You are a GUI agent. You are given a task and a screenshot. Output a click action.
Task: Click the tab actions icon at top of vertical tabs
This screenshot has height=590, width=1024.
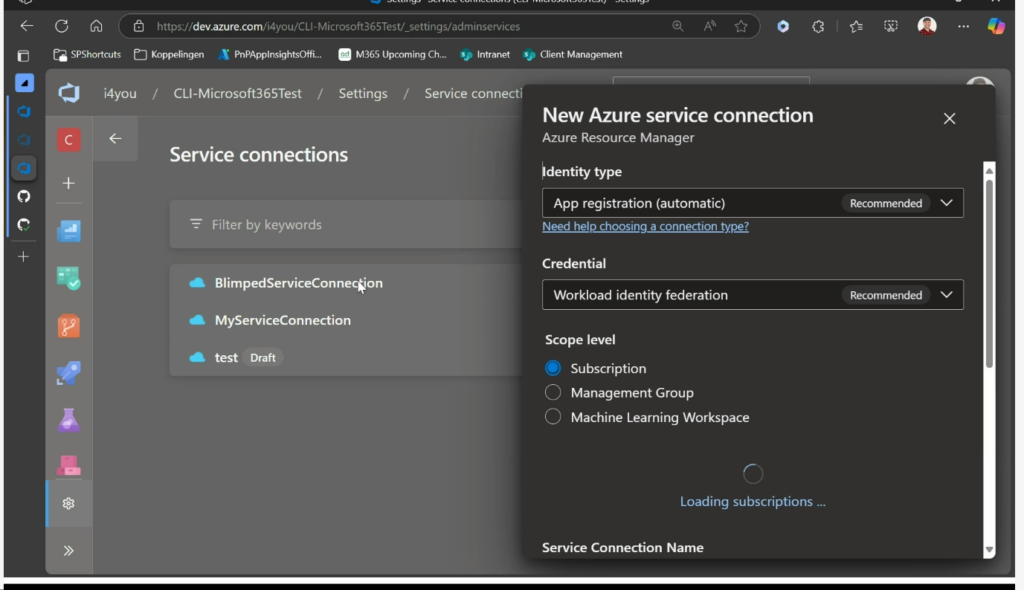click(x=24, y=56)
